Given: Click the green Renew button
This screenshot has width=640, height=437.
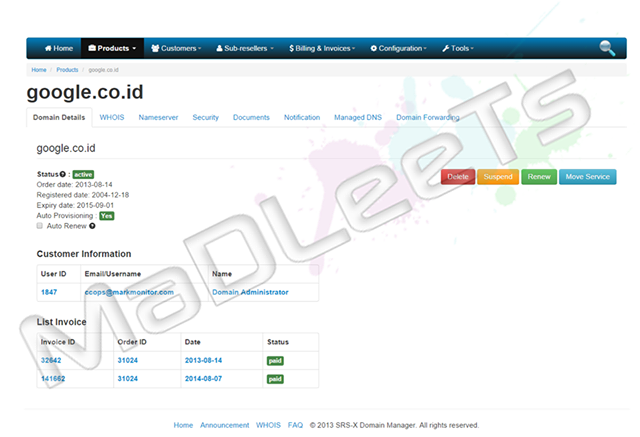Looking at the screenshot, I should [x=539, y=177].
